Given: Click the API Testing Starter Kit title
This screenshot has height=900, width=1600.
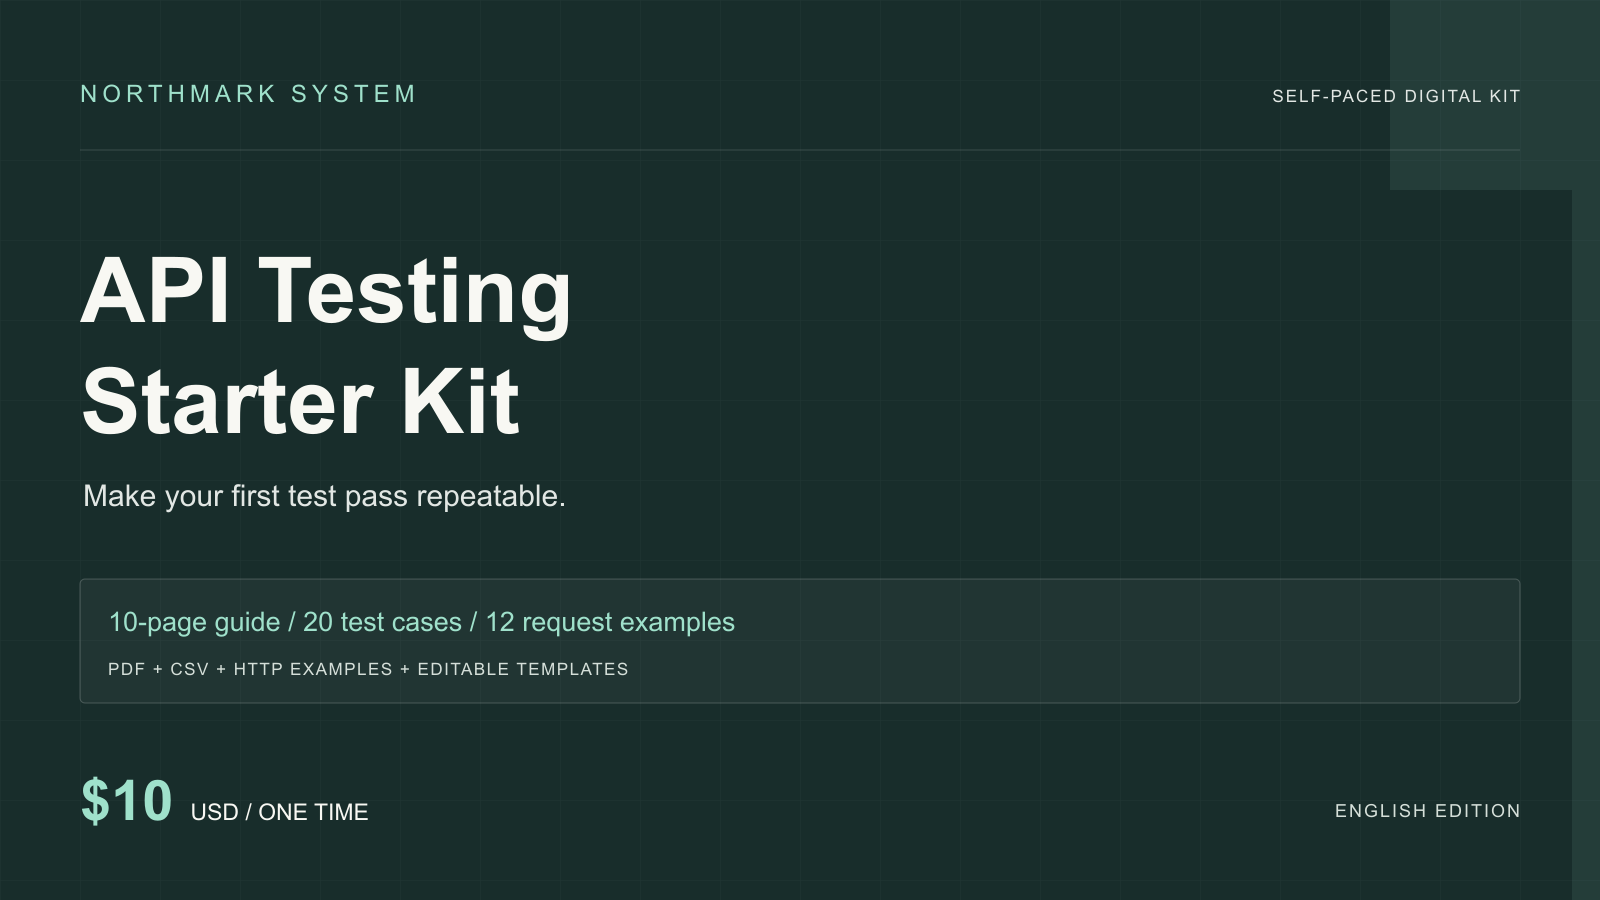Looking at the screenshot, I should pos(326,345).
